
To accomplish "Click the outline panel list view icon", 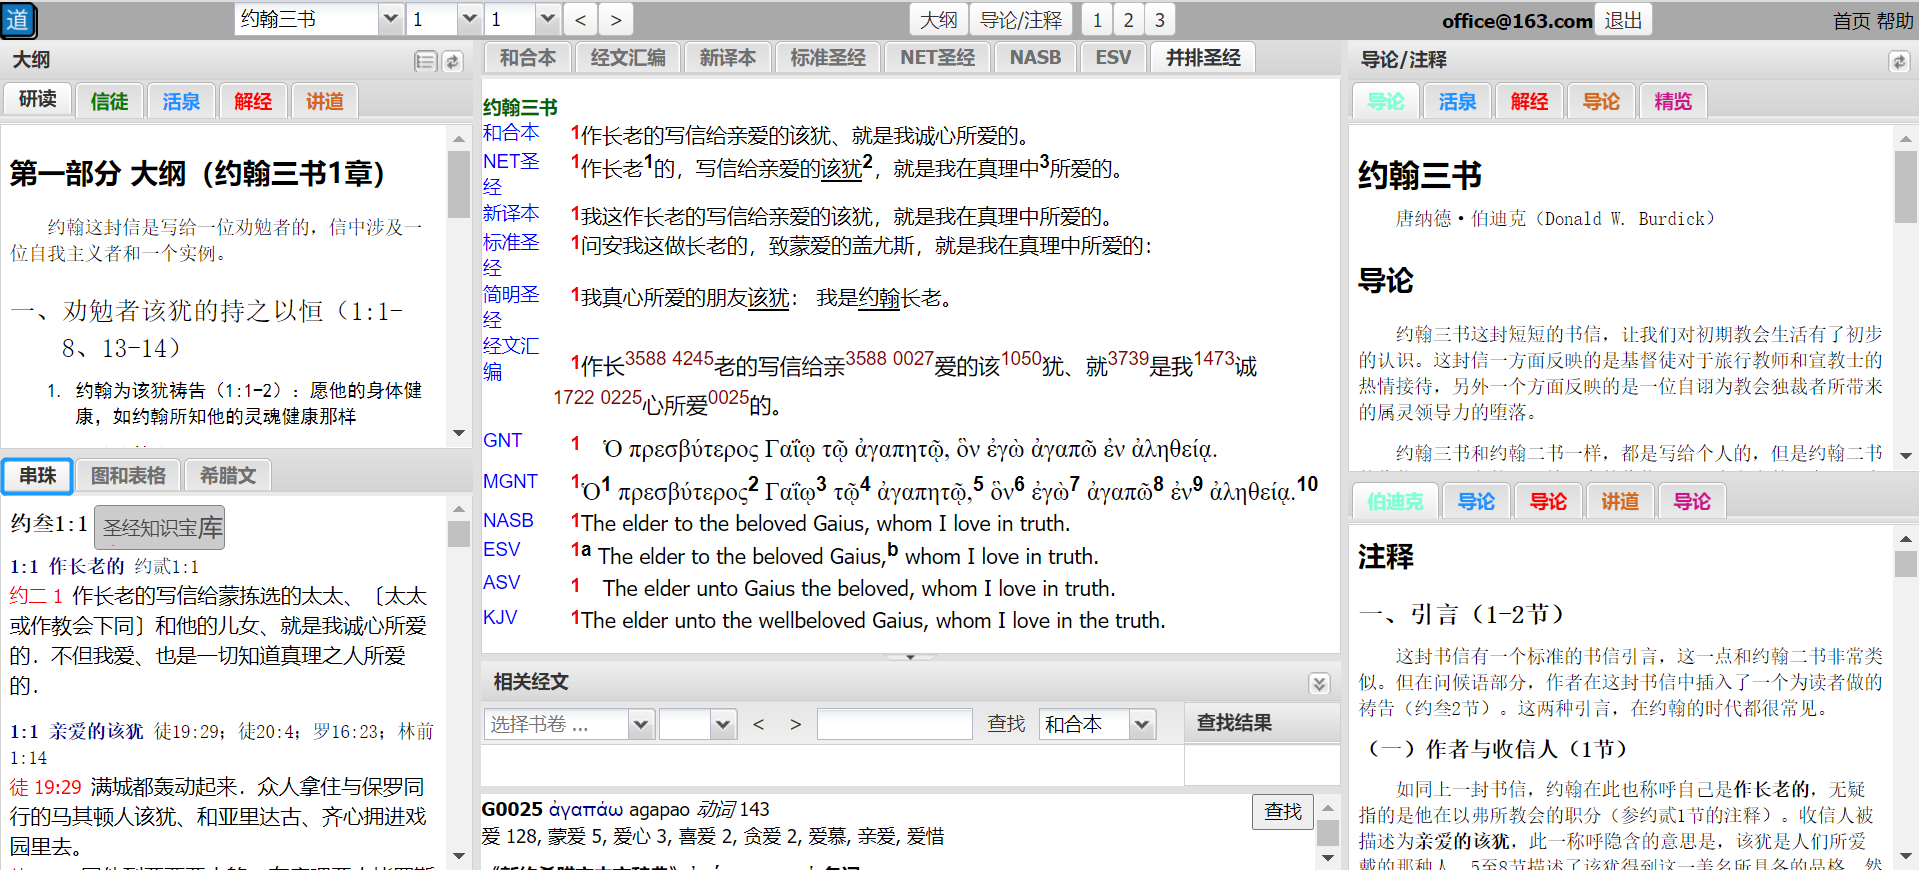I will point(425,62).
